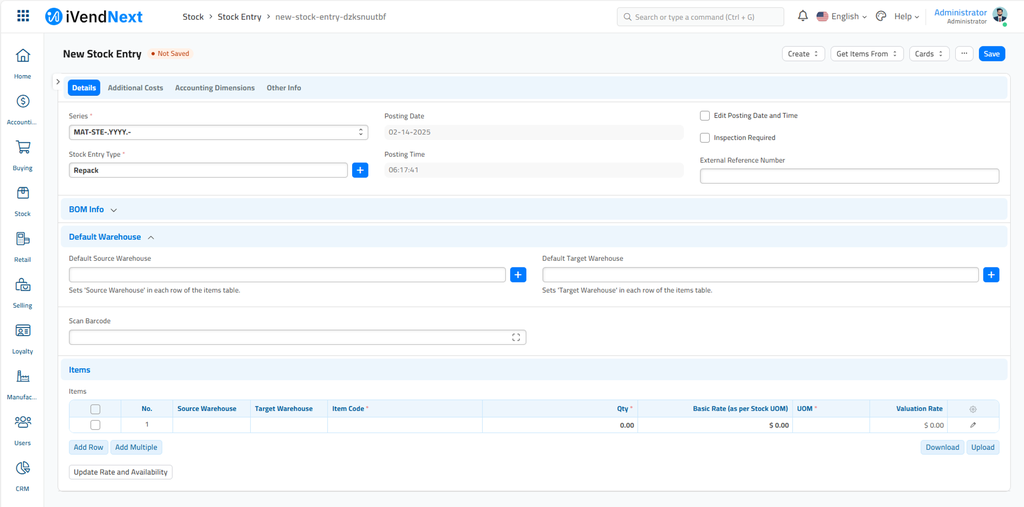Click the notifications bell icon
Image resolution: width=1024 pixels, height=507 pixels.
802,17
